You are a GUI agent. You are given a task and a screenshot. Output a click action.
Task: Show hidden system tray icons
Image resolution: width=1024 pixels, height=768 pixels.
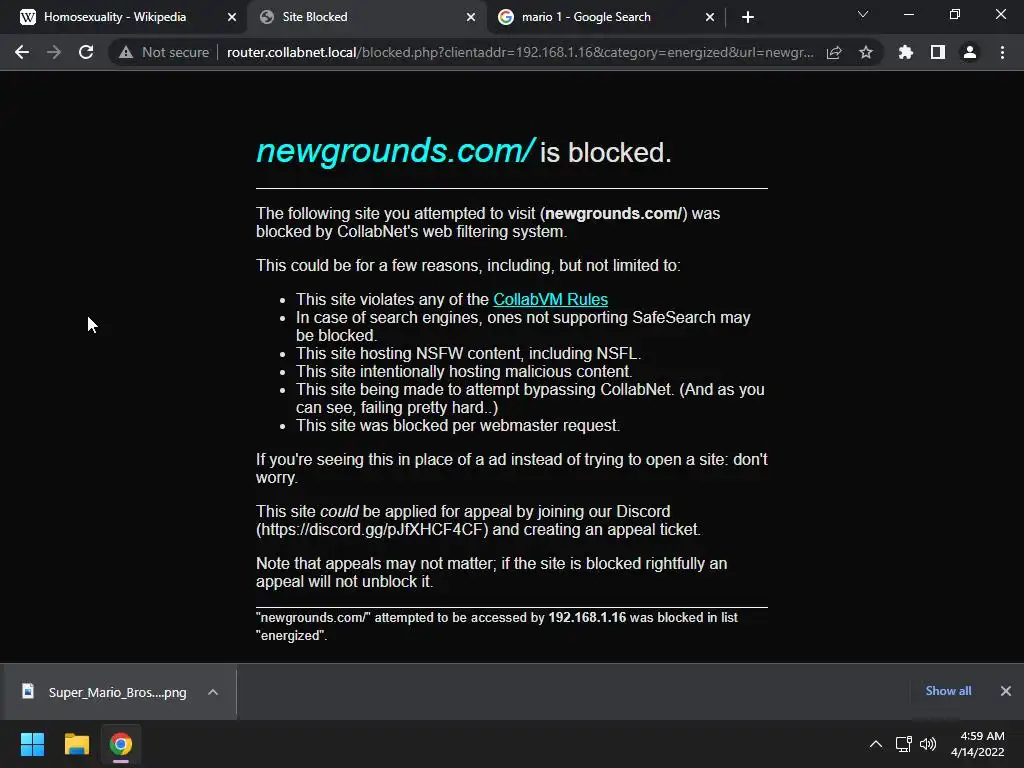876,744
